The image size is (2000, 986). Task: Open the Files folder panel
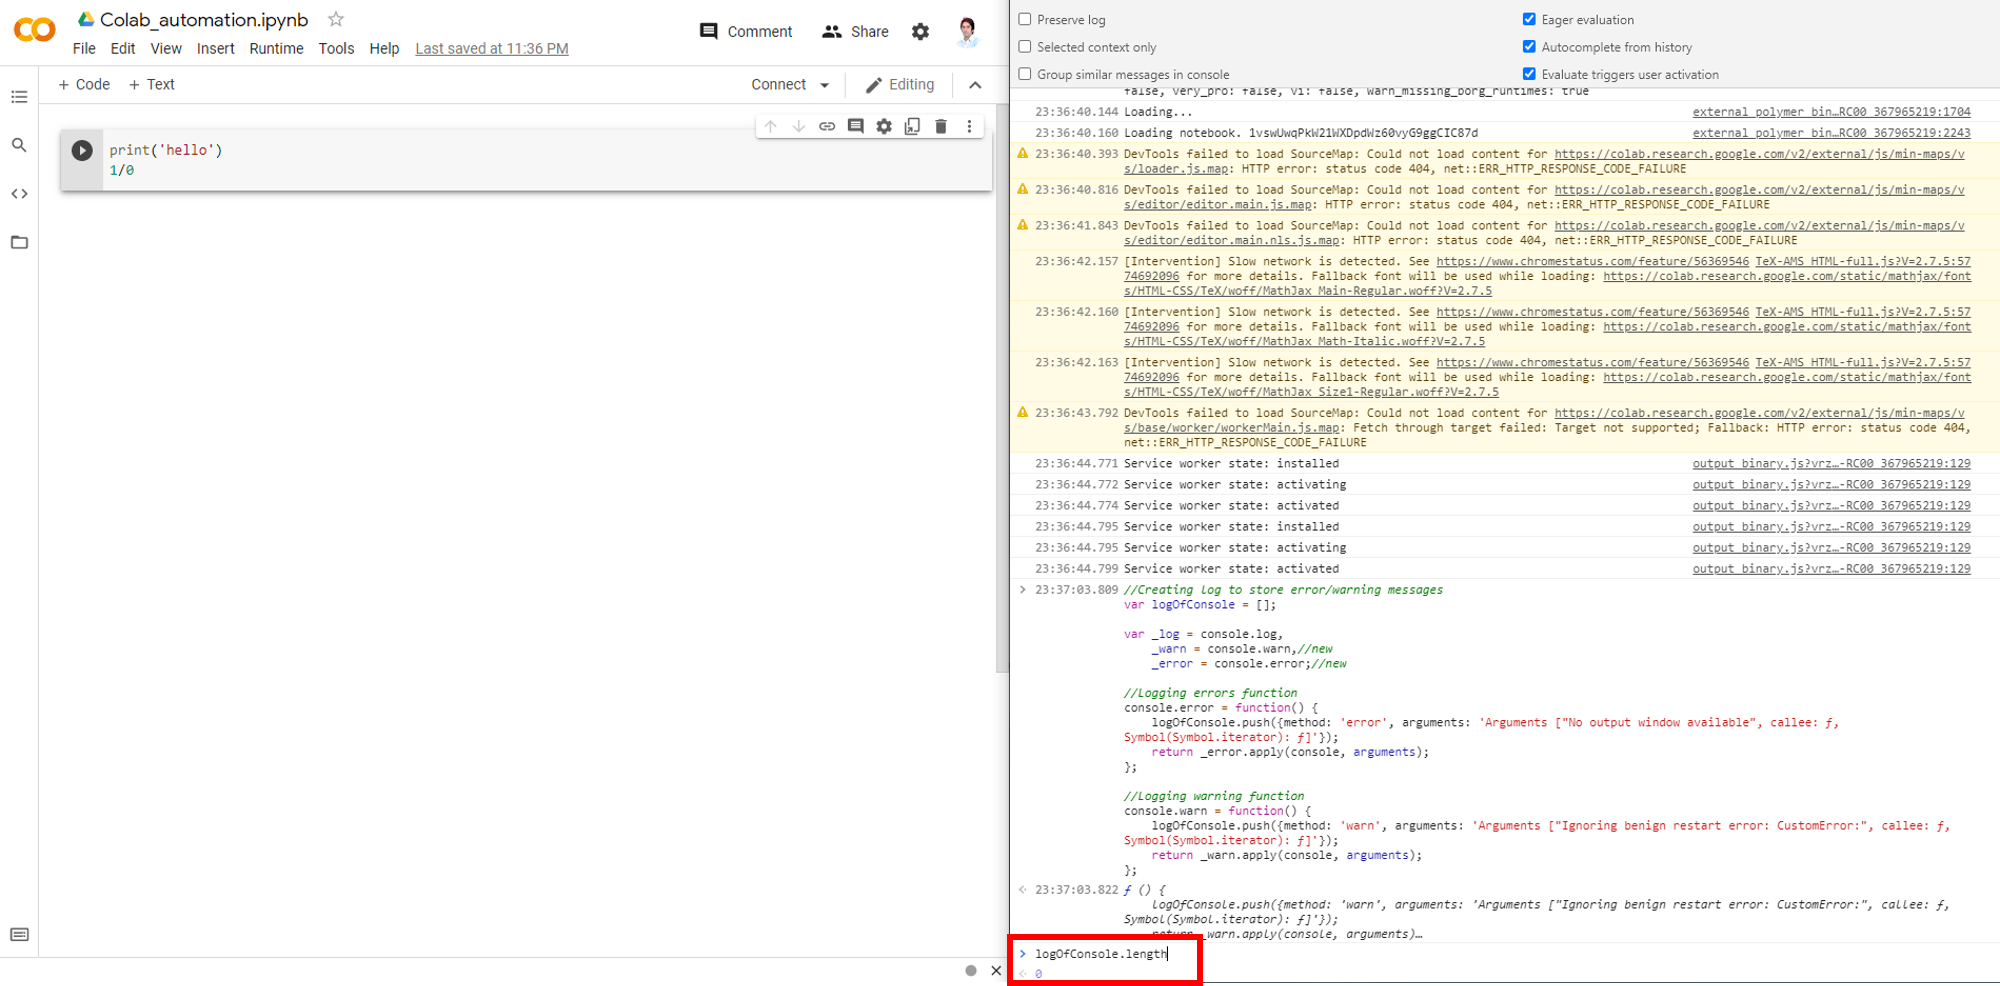[19, 242]
